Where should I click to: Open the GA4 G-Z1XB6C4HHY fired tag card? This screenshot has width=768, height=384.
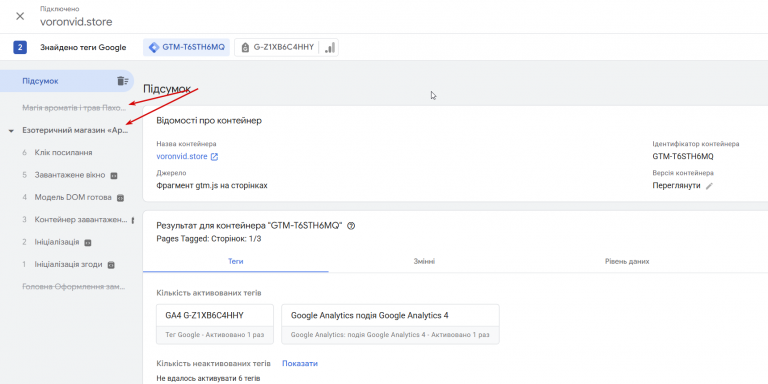coord(215,324)
